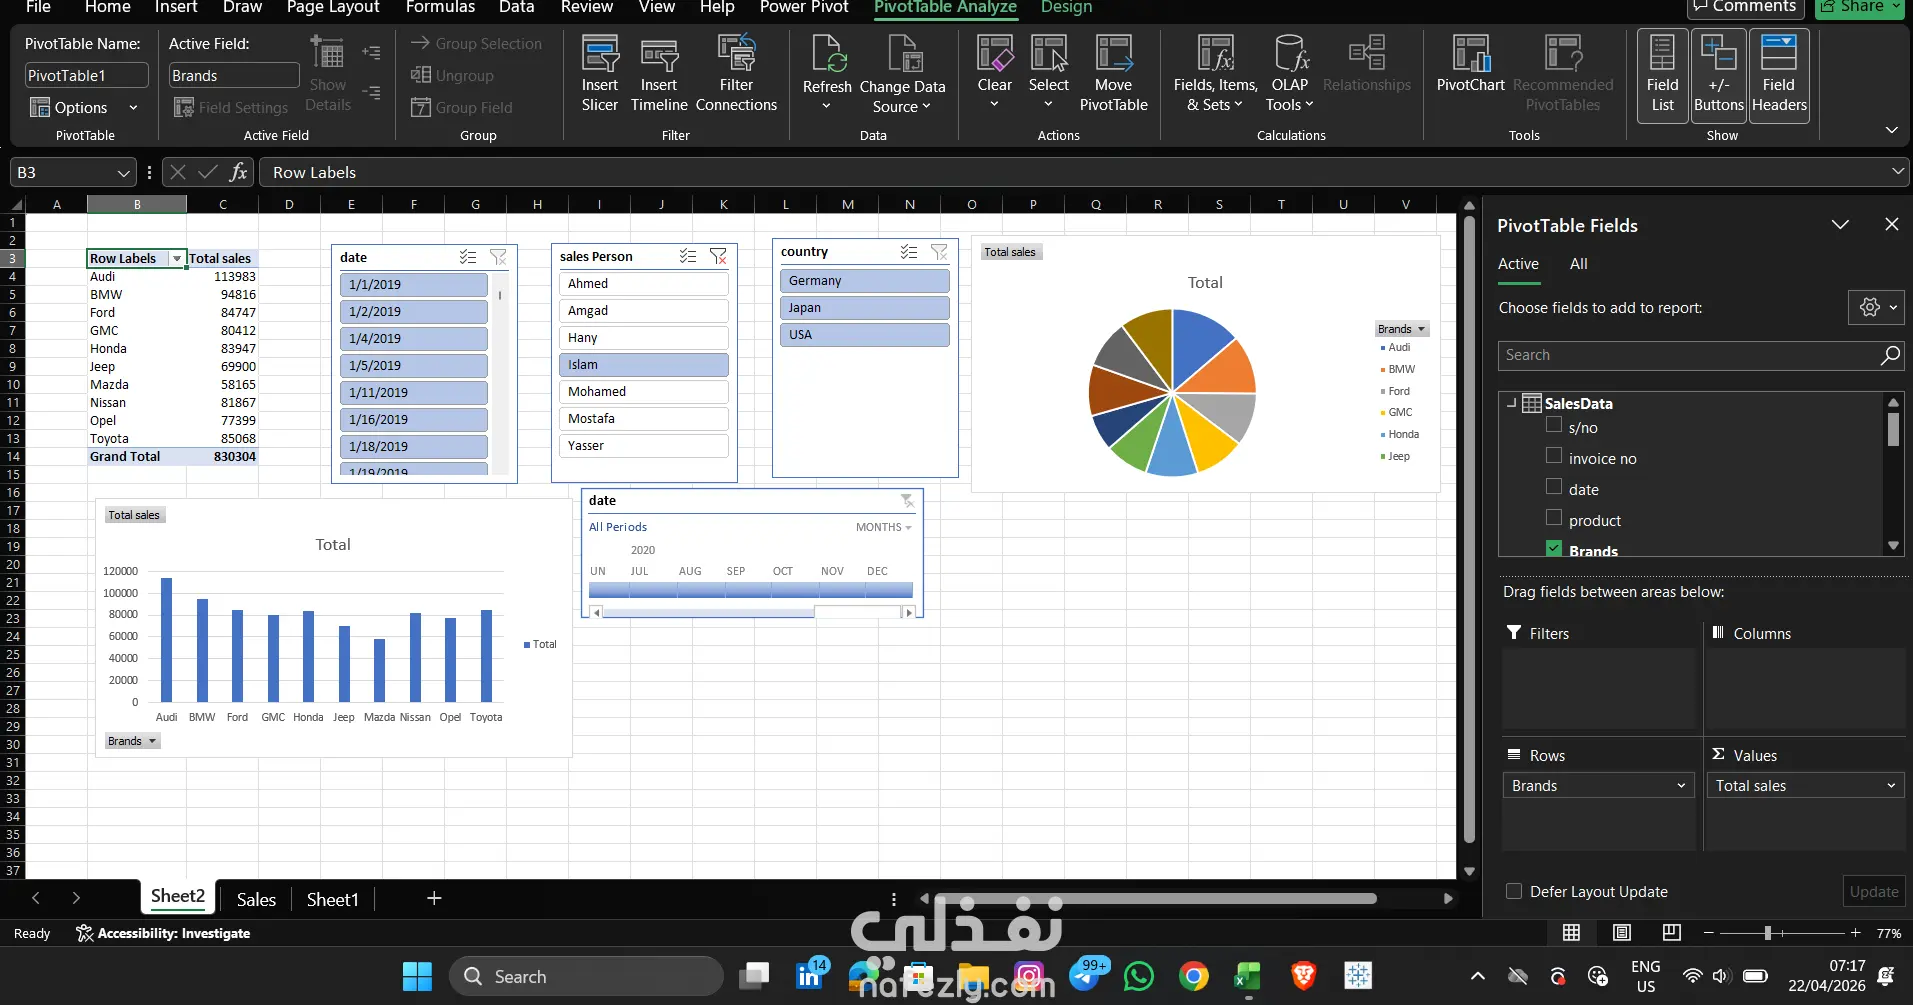Toggle Field Headers display
Viewport: 1913px width, 1005px height.
coord(1779,75)
